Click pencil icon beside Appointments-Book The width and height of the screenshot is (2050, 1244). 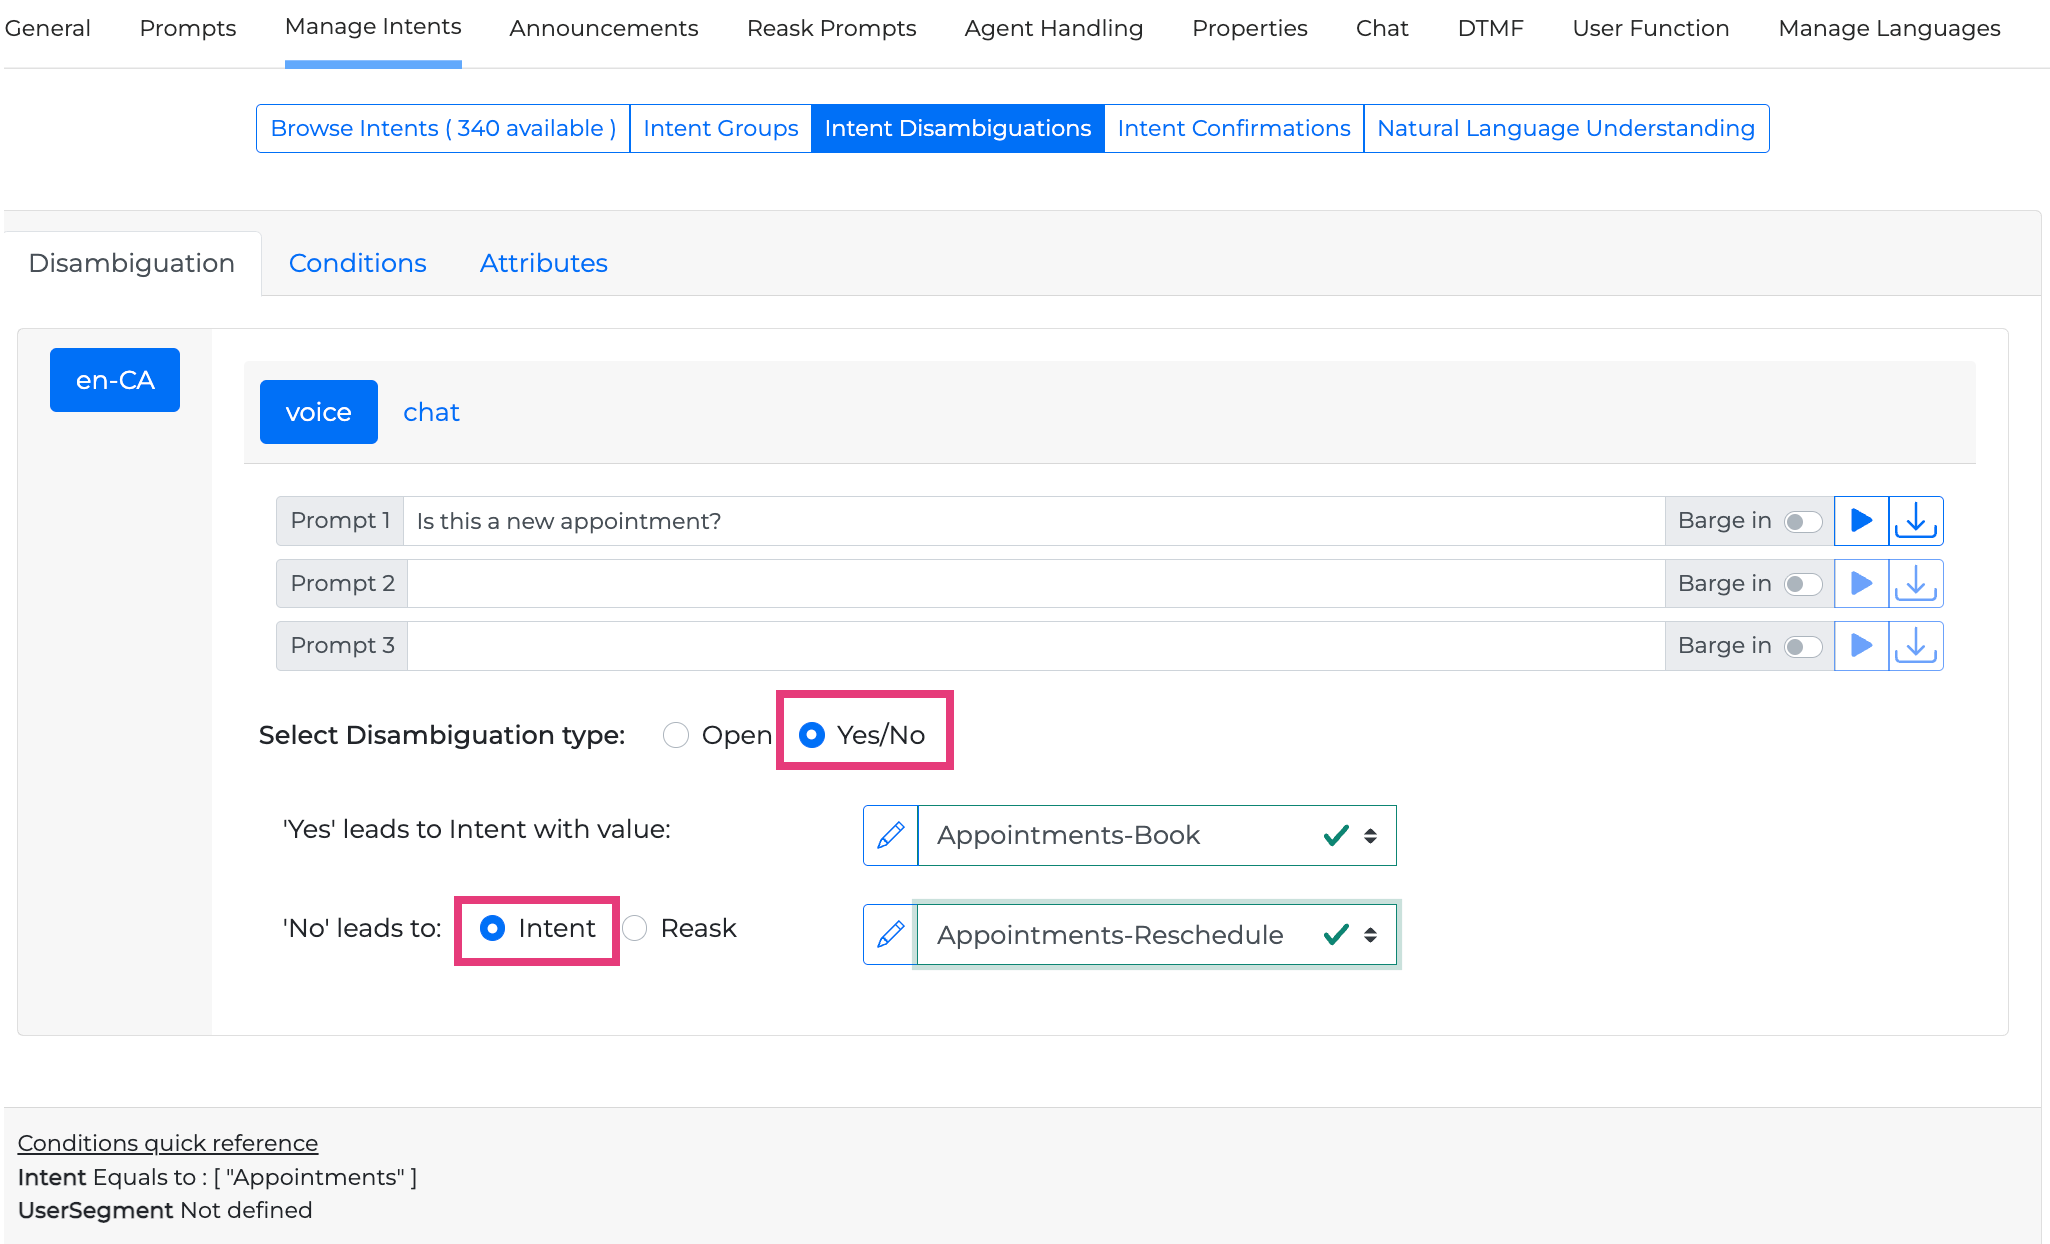pyautogui.click(x=890, y=835)
